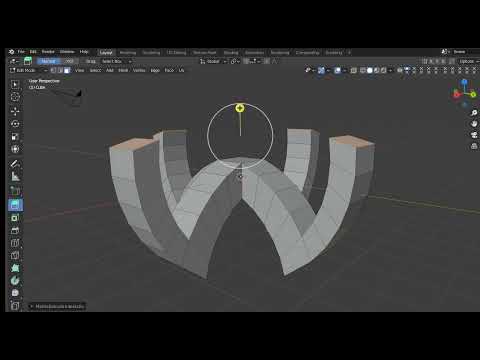Image resolution: width=480 pixels, height=360 pixels.
Task: Select the highlighted Extrude Region tool
Action: (x=15, y=205)
